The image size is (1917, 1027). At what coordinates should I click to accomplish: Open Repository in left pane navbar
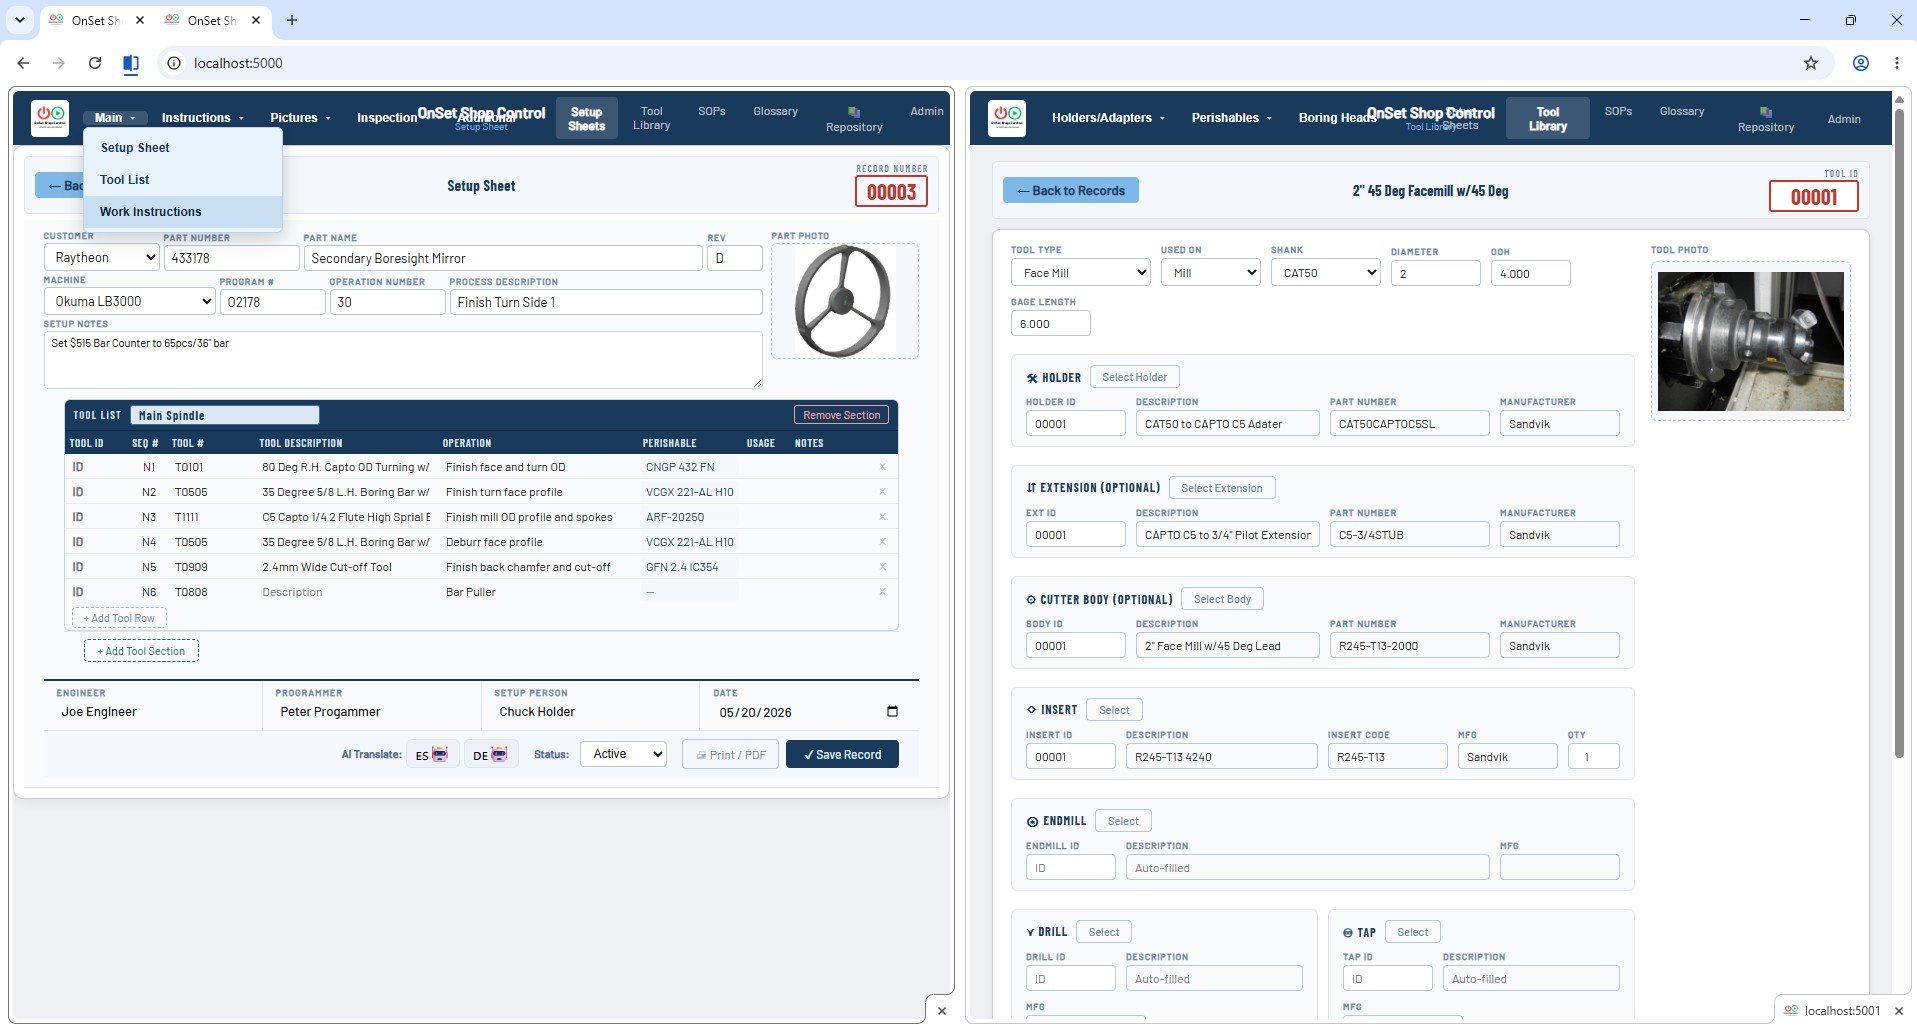tap(854, 119)
